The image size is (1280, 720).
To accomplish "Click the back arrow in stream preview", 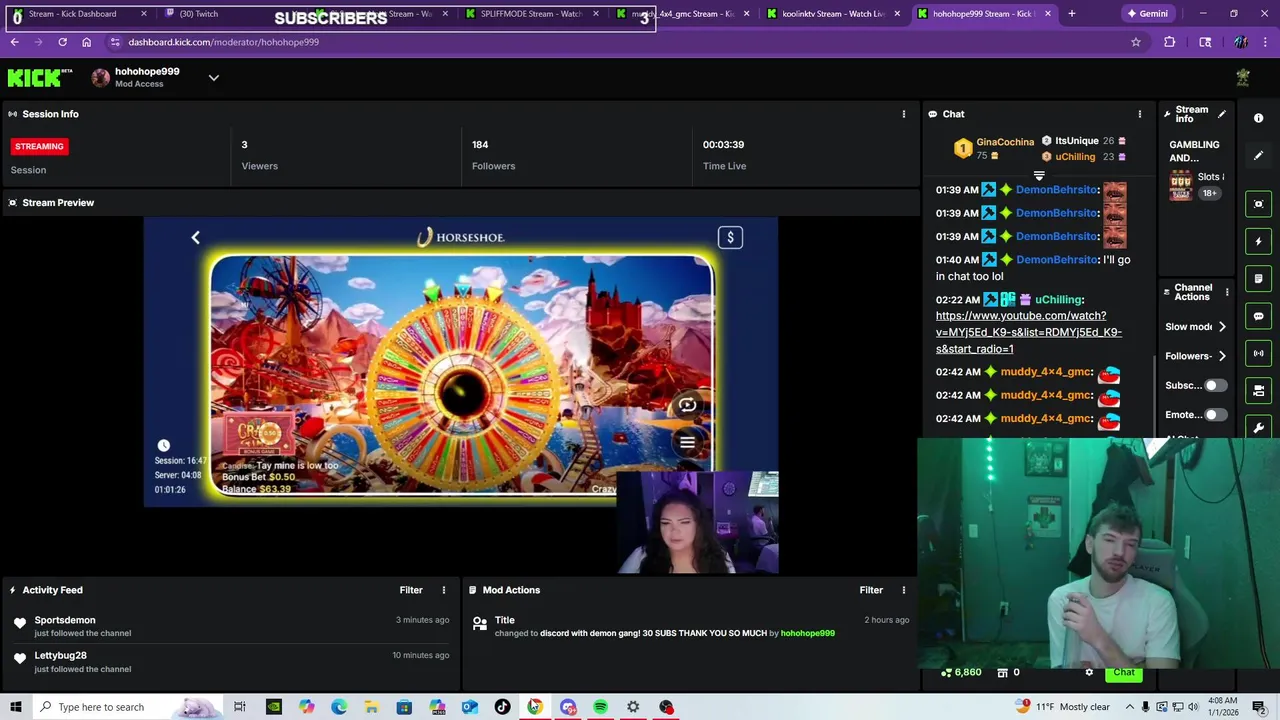I will pyautogui.click(x=195, y=237).
